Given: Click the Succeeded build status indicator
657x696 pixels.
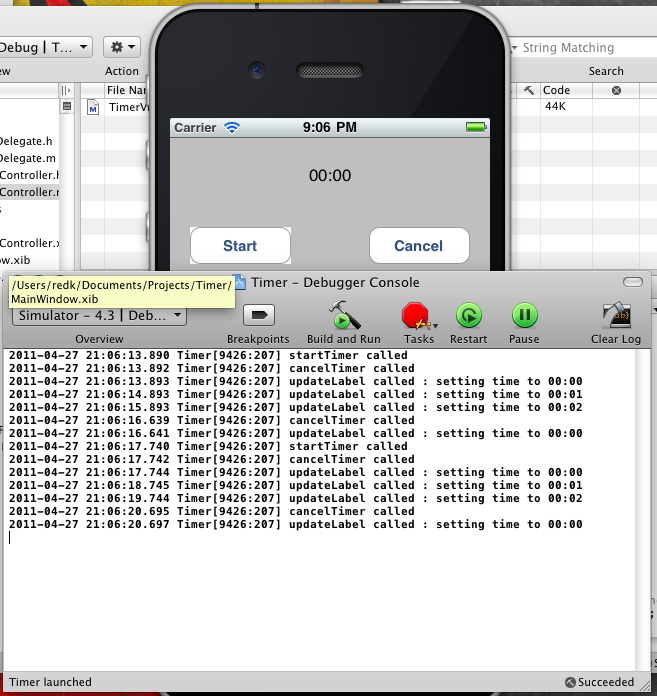Looking at the screenshot, I should [x=599, y=682].
